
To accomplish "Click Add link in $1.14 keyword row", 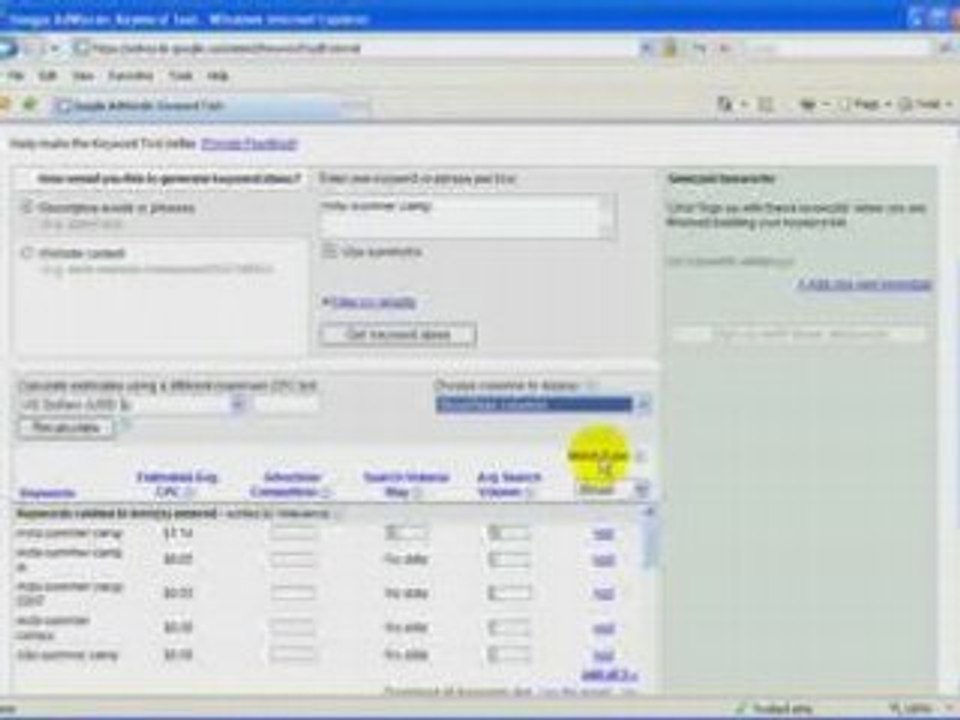I will pos(604,534).
